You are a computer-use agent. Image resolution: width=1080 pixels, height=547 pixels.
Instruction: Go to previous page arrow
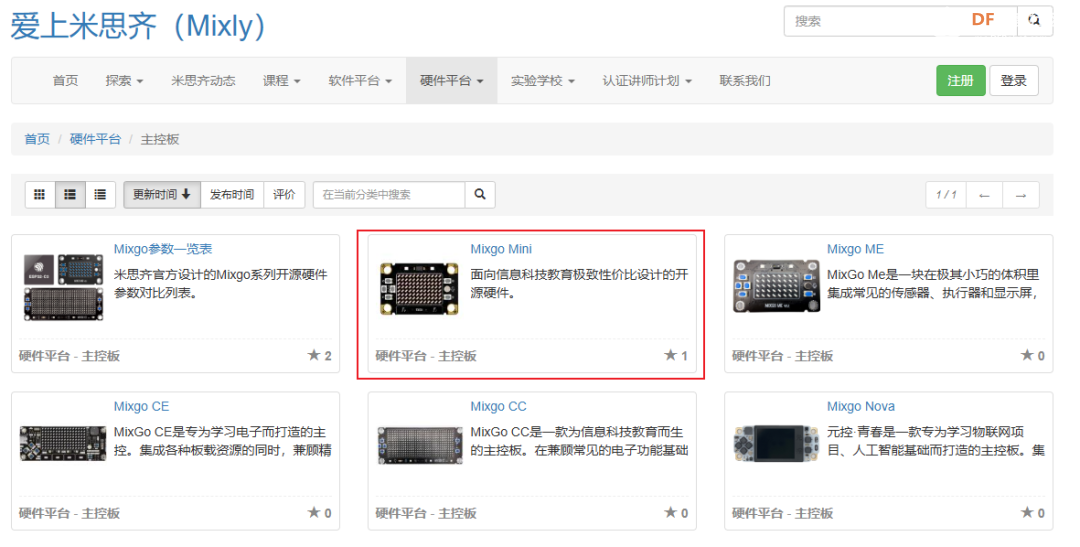coord(984,195)
